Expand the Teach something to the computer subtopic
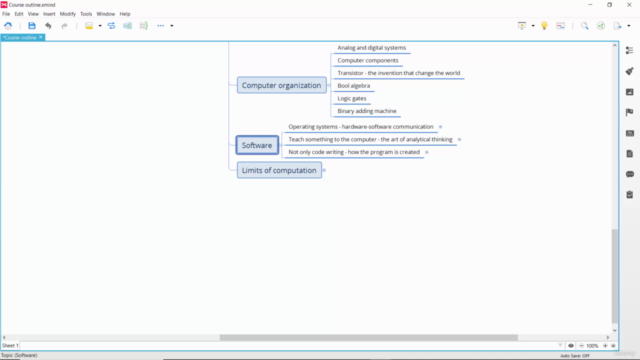640x360 pixels. coord(459,140)
